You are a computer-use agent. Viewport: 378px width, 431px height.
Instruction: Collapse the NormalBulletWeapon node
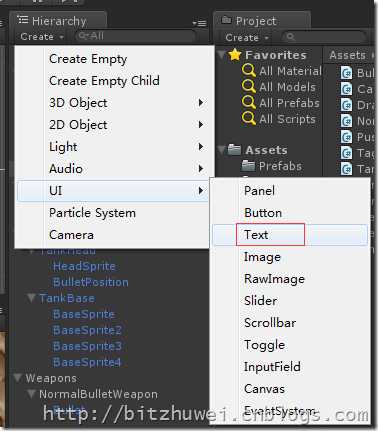coord(31,394)
